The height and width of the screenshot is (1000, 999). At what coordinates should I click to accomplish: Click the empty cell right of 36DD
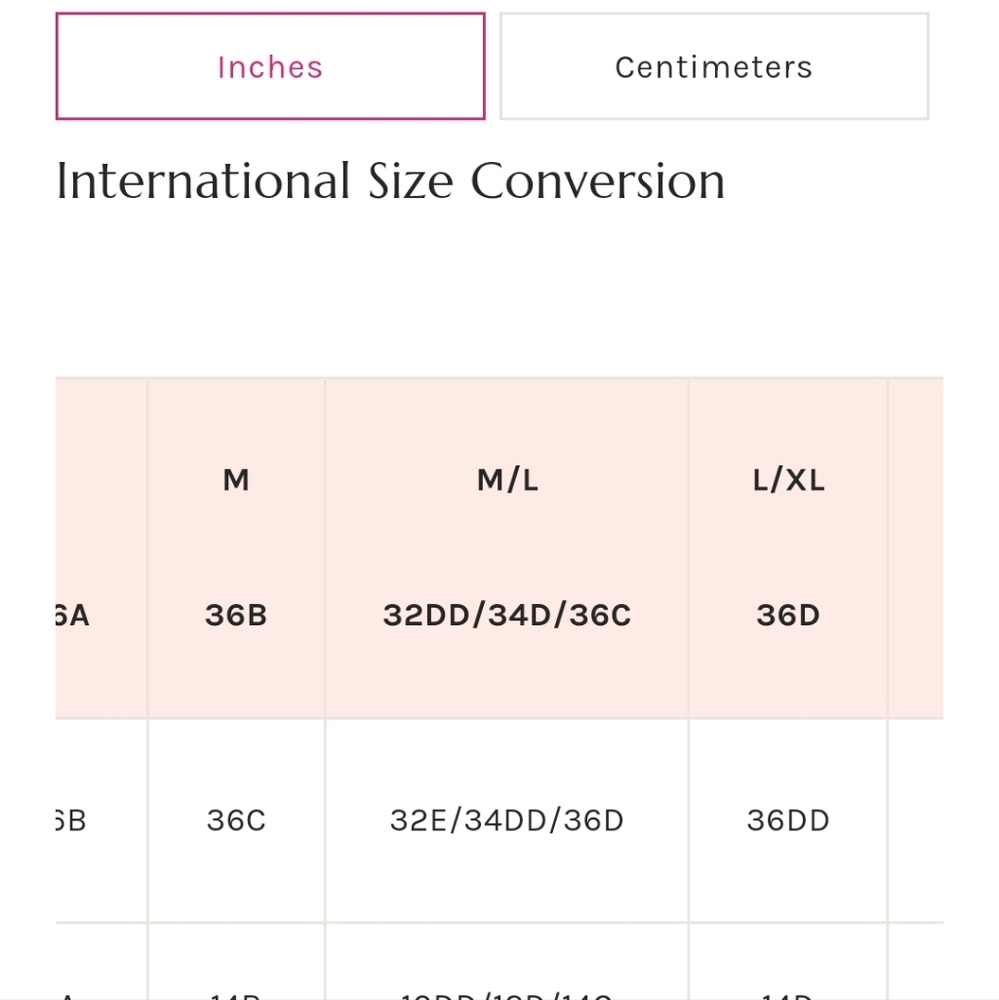[x=916, y=821]
